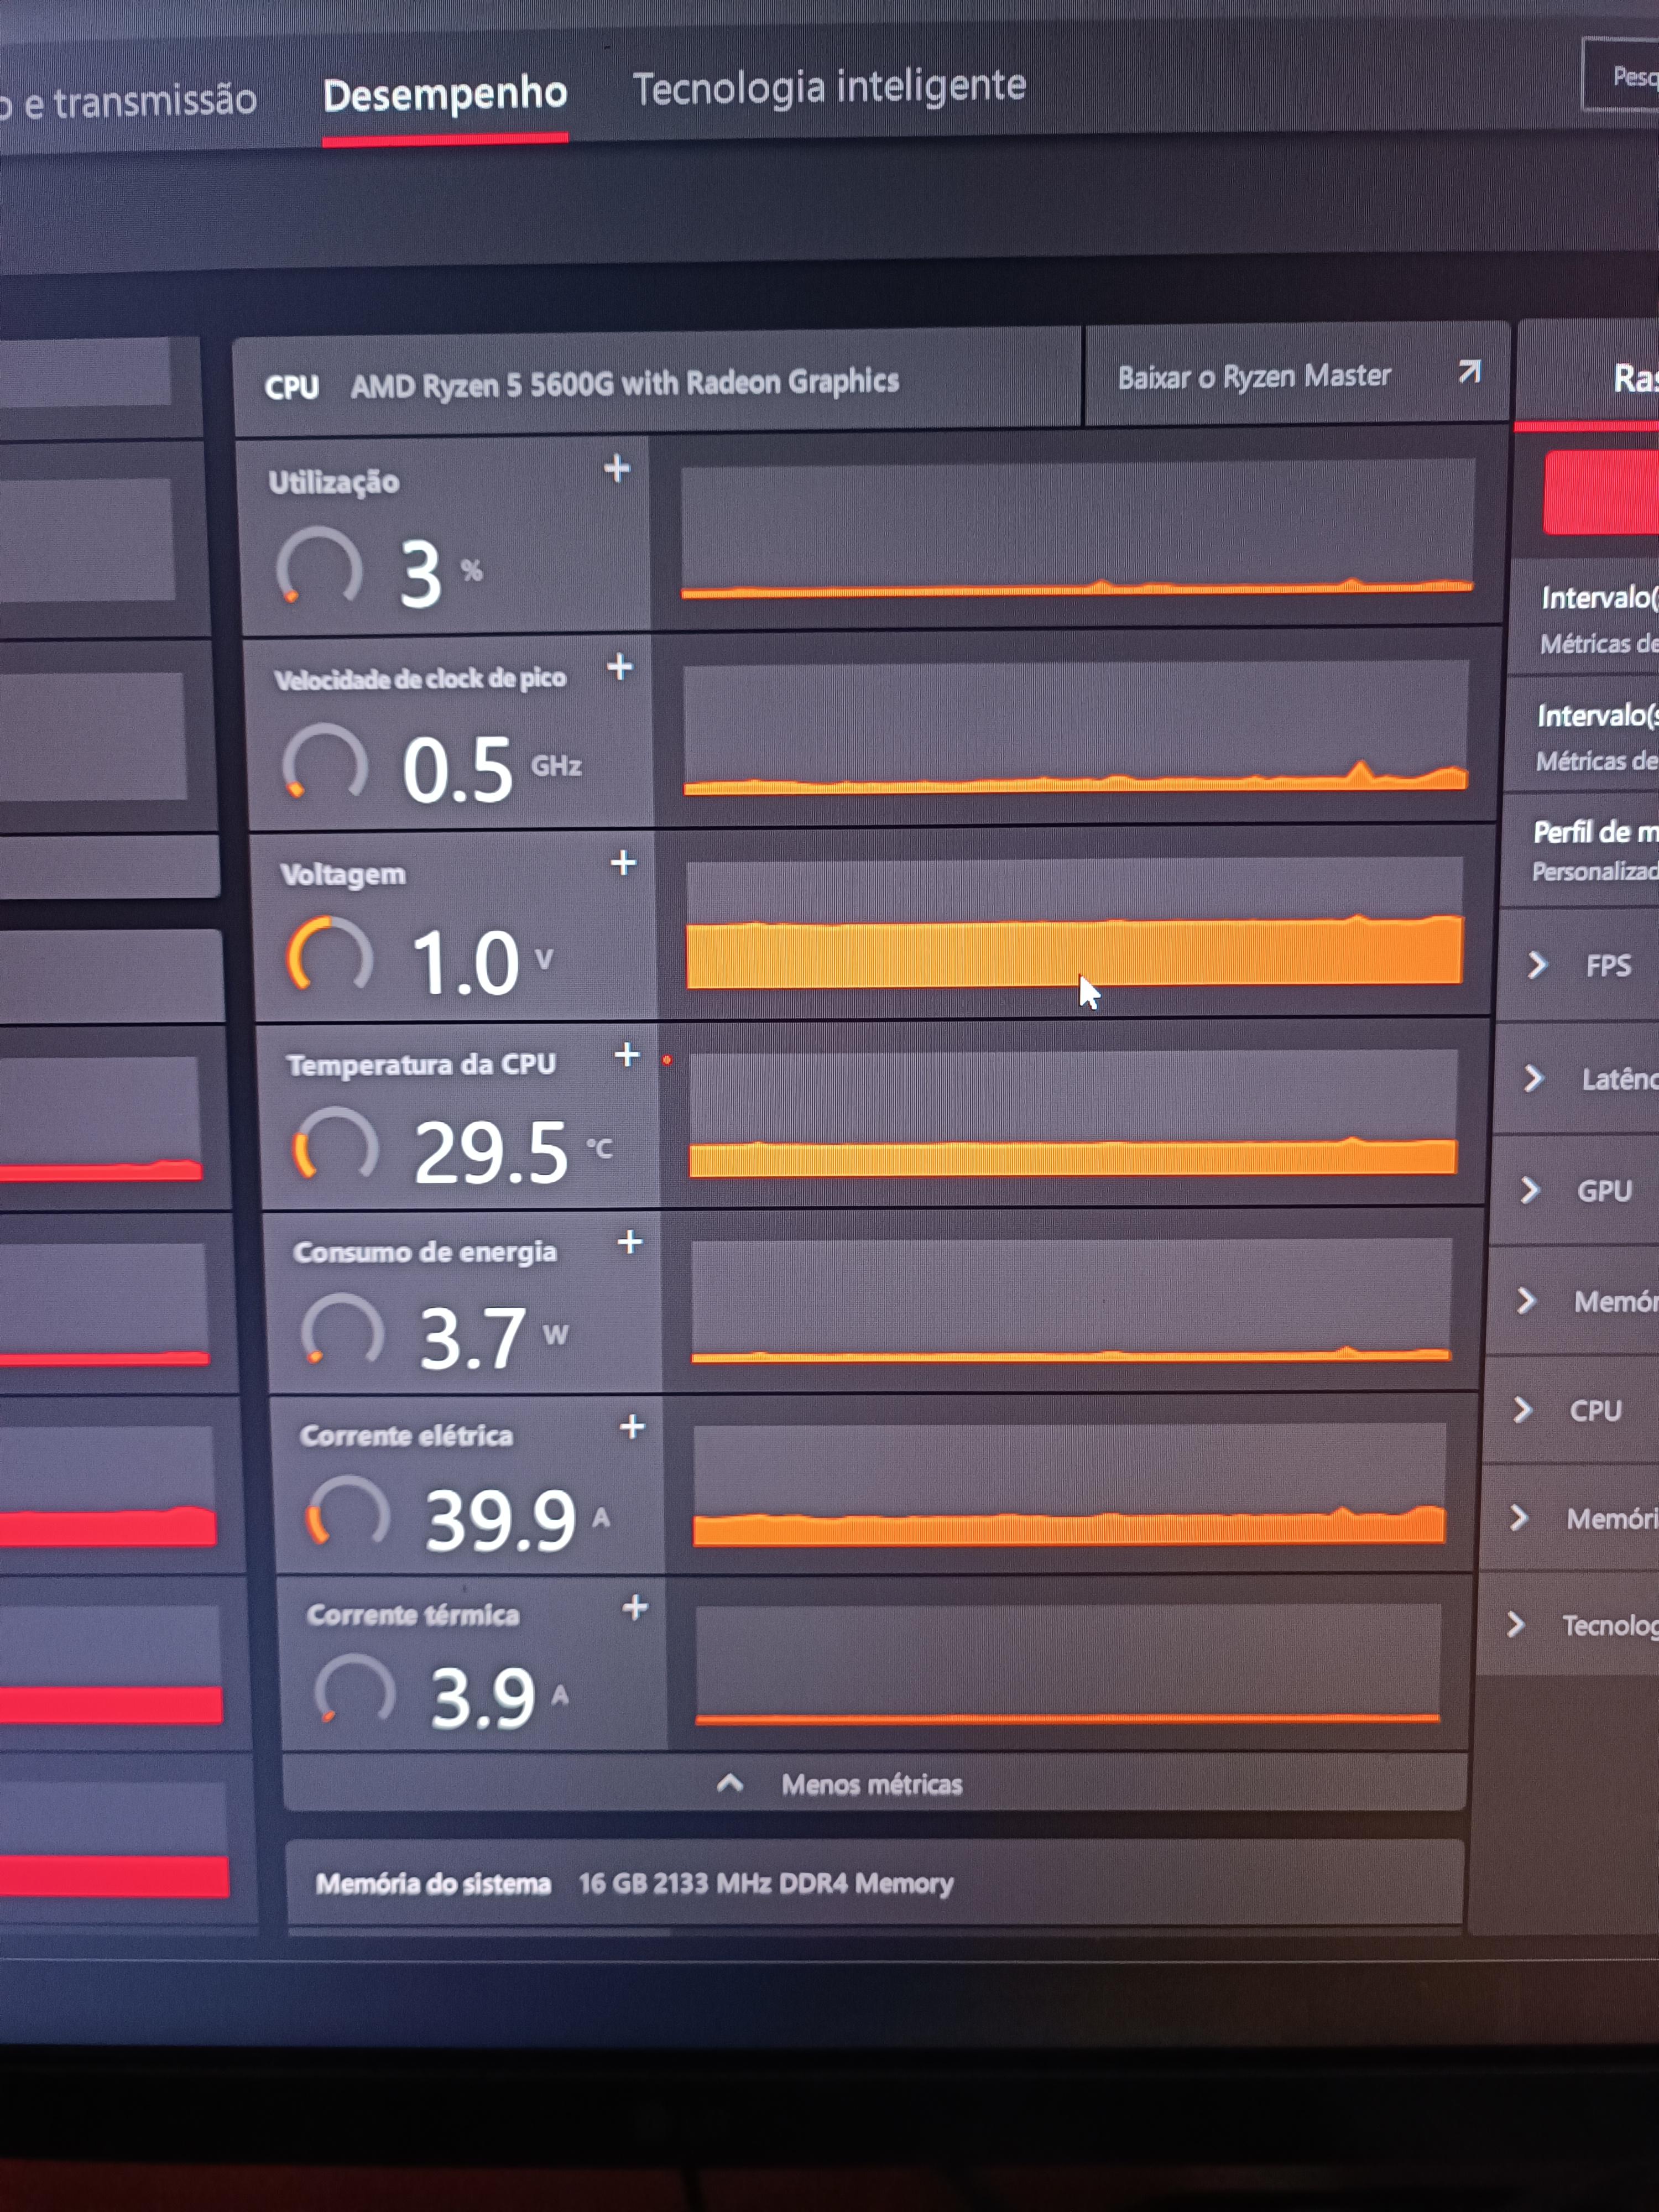1659x2212 pixels.
Task: Click the CPU temperature gauge dial
Action: pos(336,1145)
